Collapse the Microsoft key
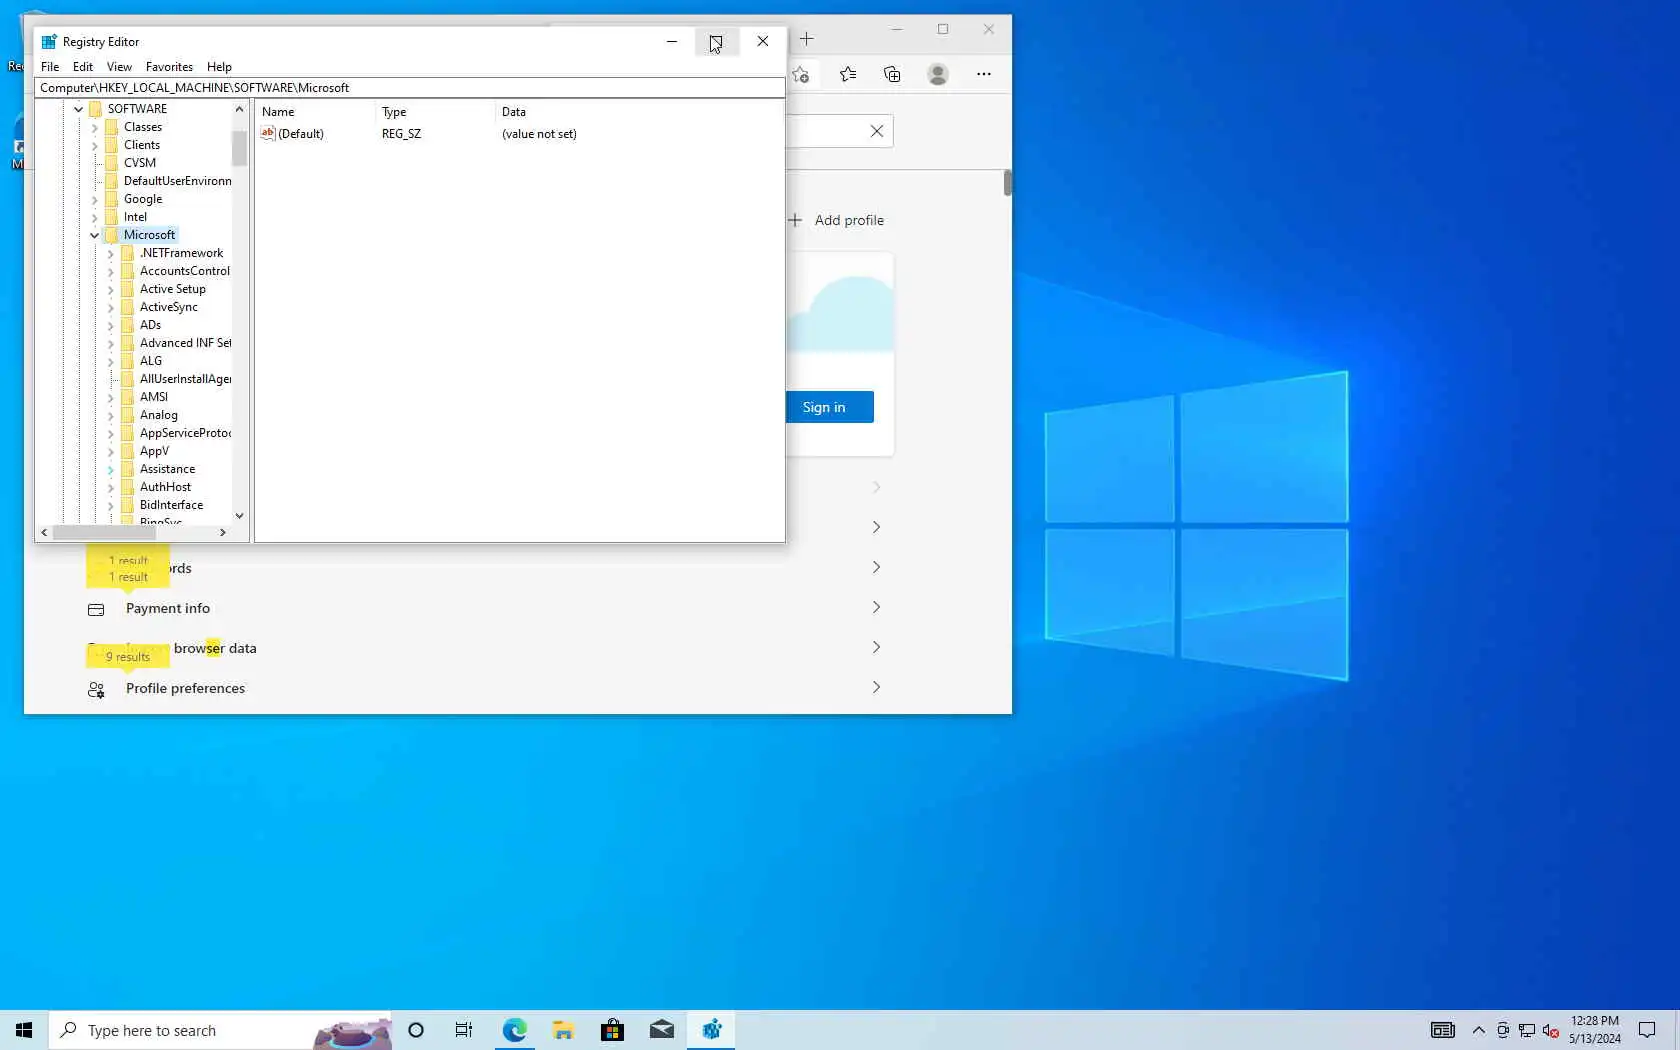This screenshot has width=1680, height=1050. 95,236
